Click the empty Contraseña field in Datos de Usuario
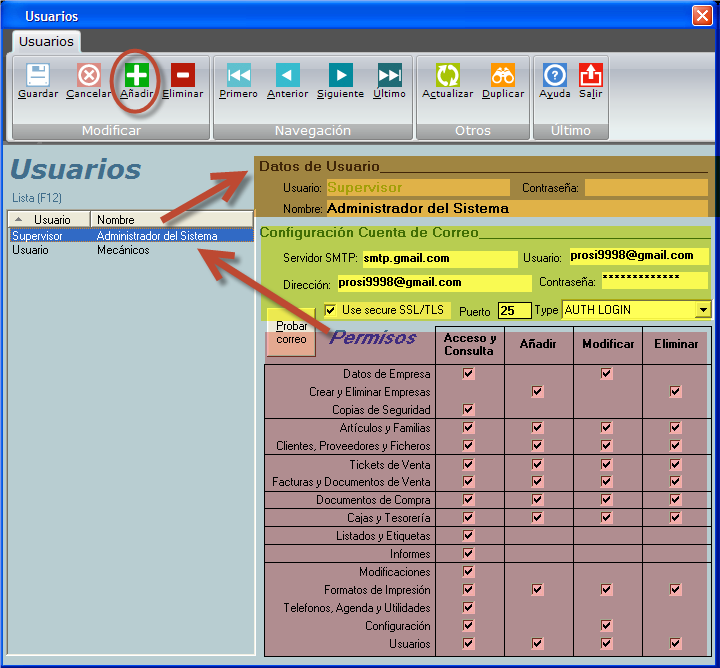Viewport: 720px width, 668px height. 646,187
